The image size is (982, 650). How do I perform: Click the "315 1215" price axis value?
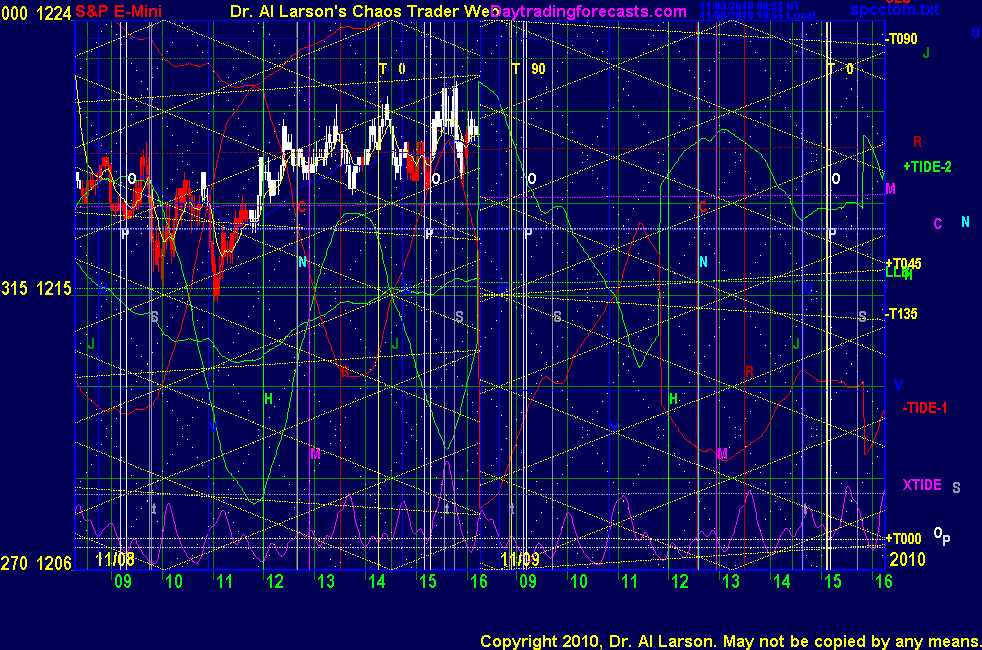[x=36, y=289]
